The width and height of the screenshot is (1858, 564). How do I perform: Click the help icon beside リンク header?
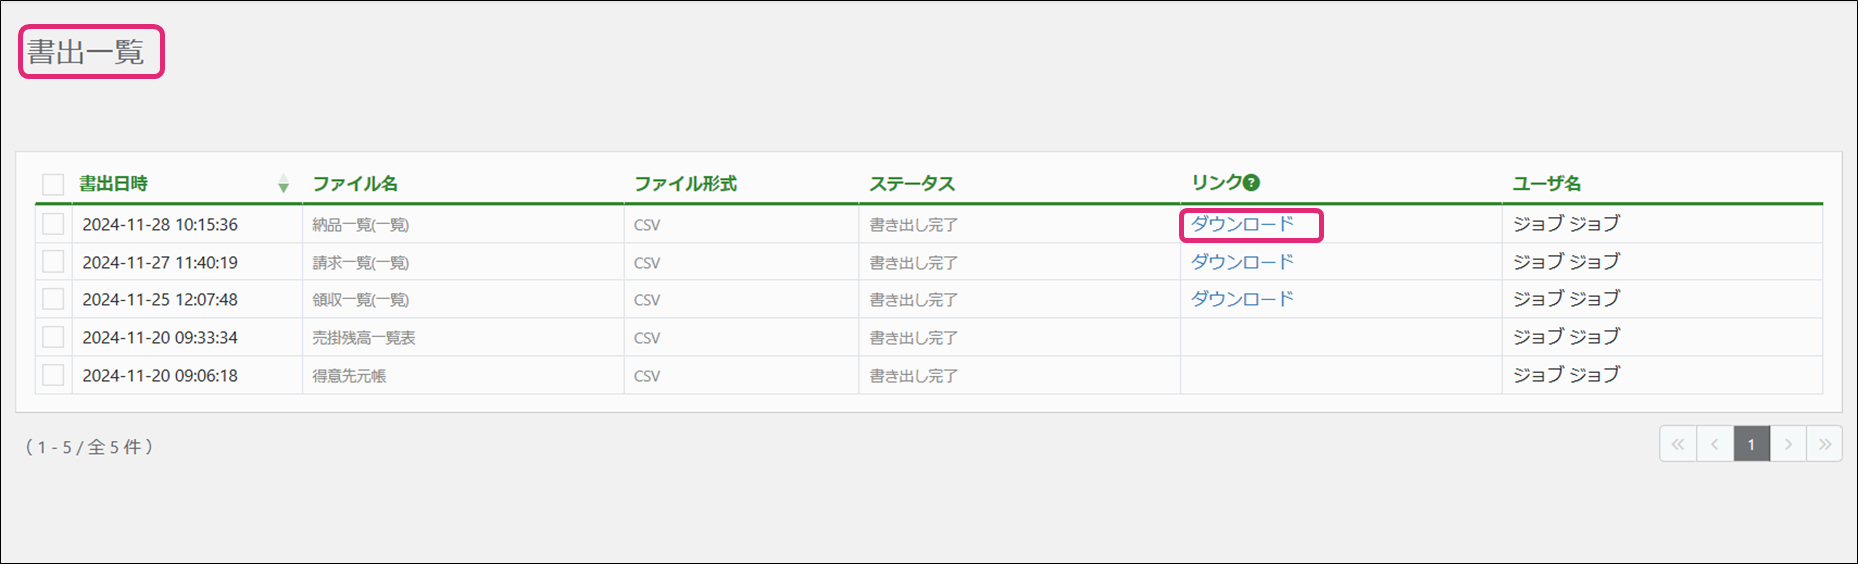(x=1251, y=183)
